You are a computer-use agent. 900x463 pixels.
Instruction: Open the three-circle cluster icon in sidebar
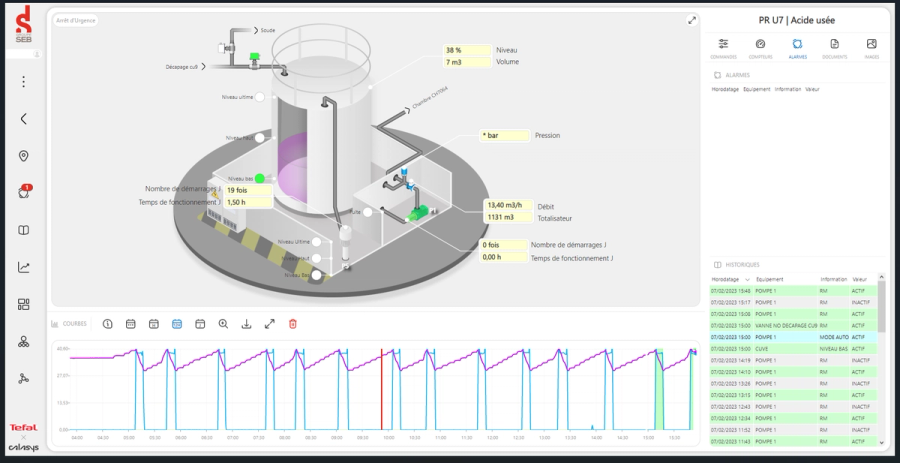coord(24,342)
